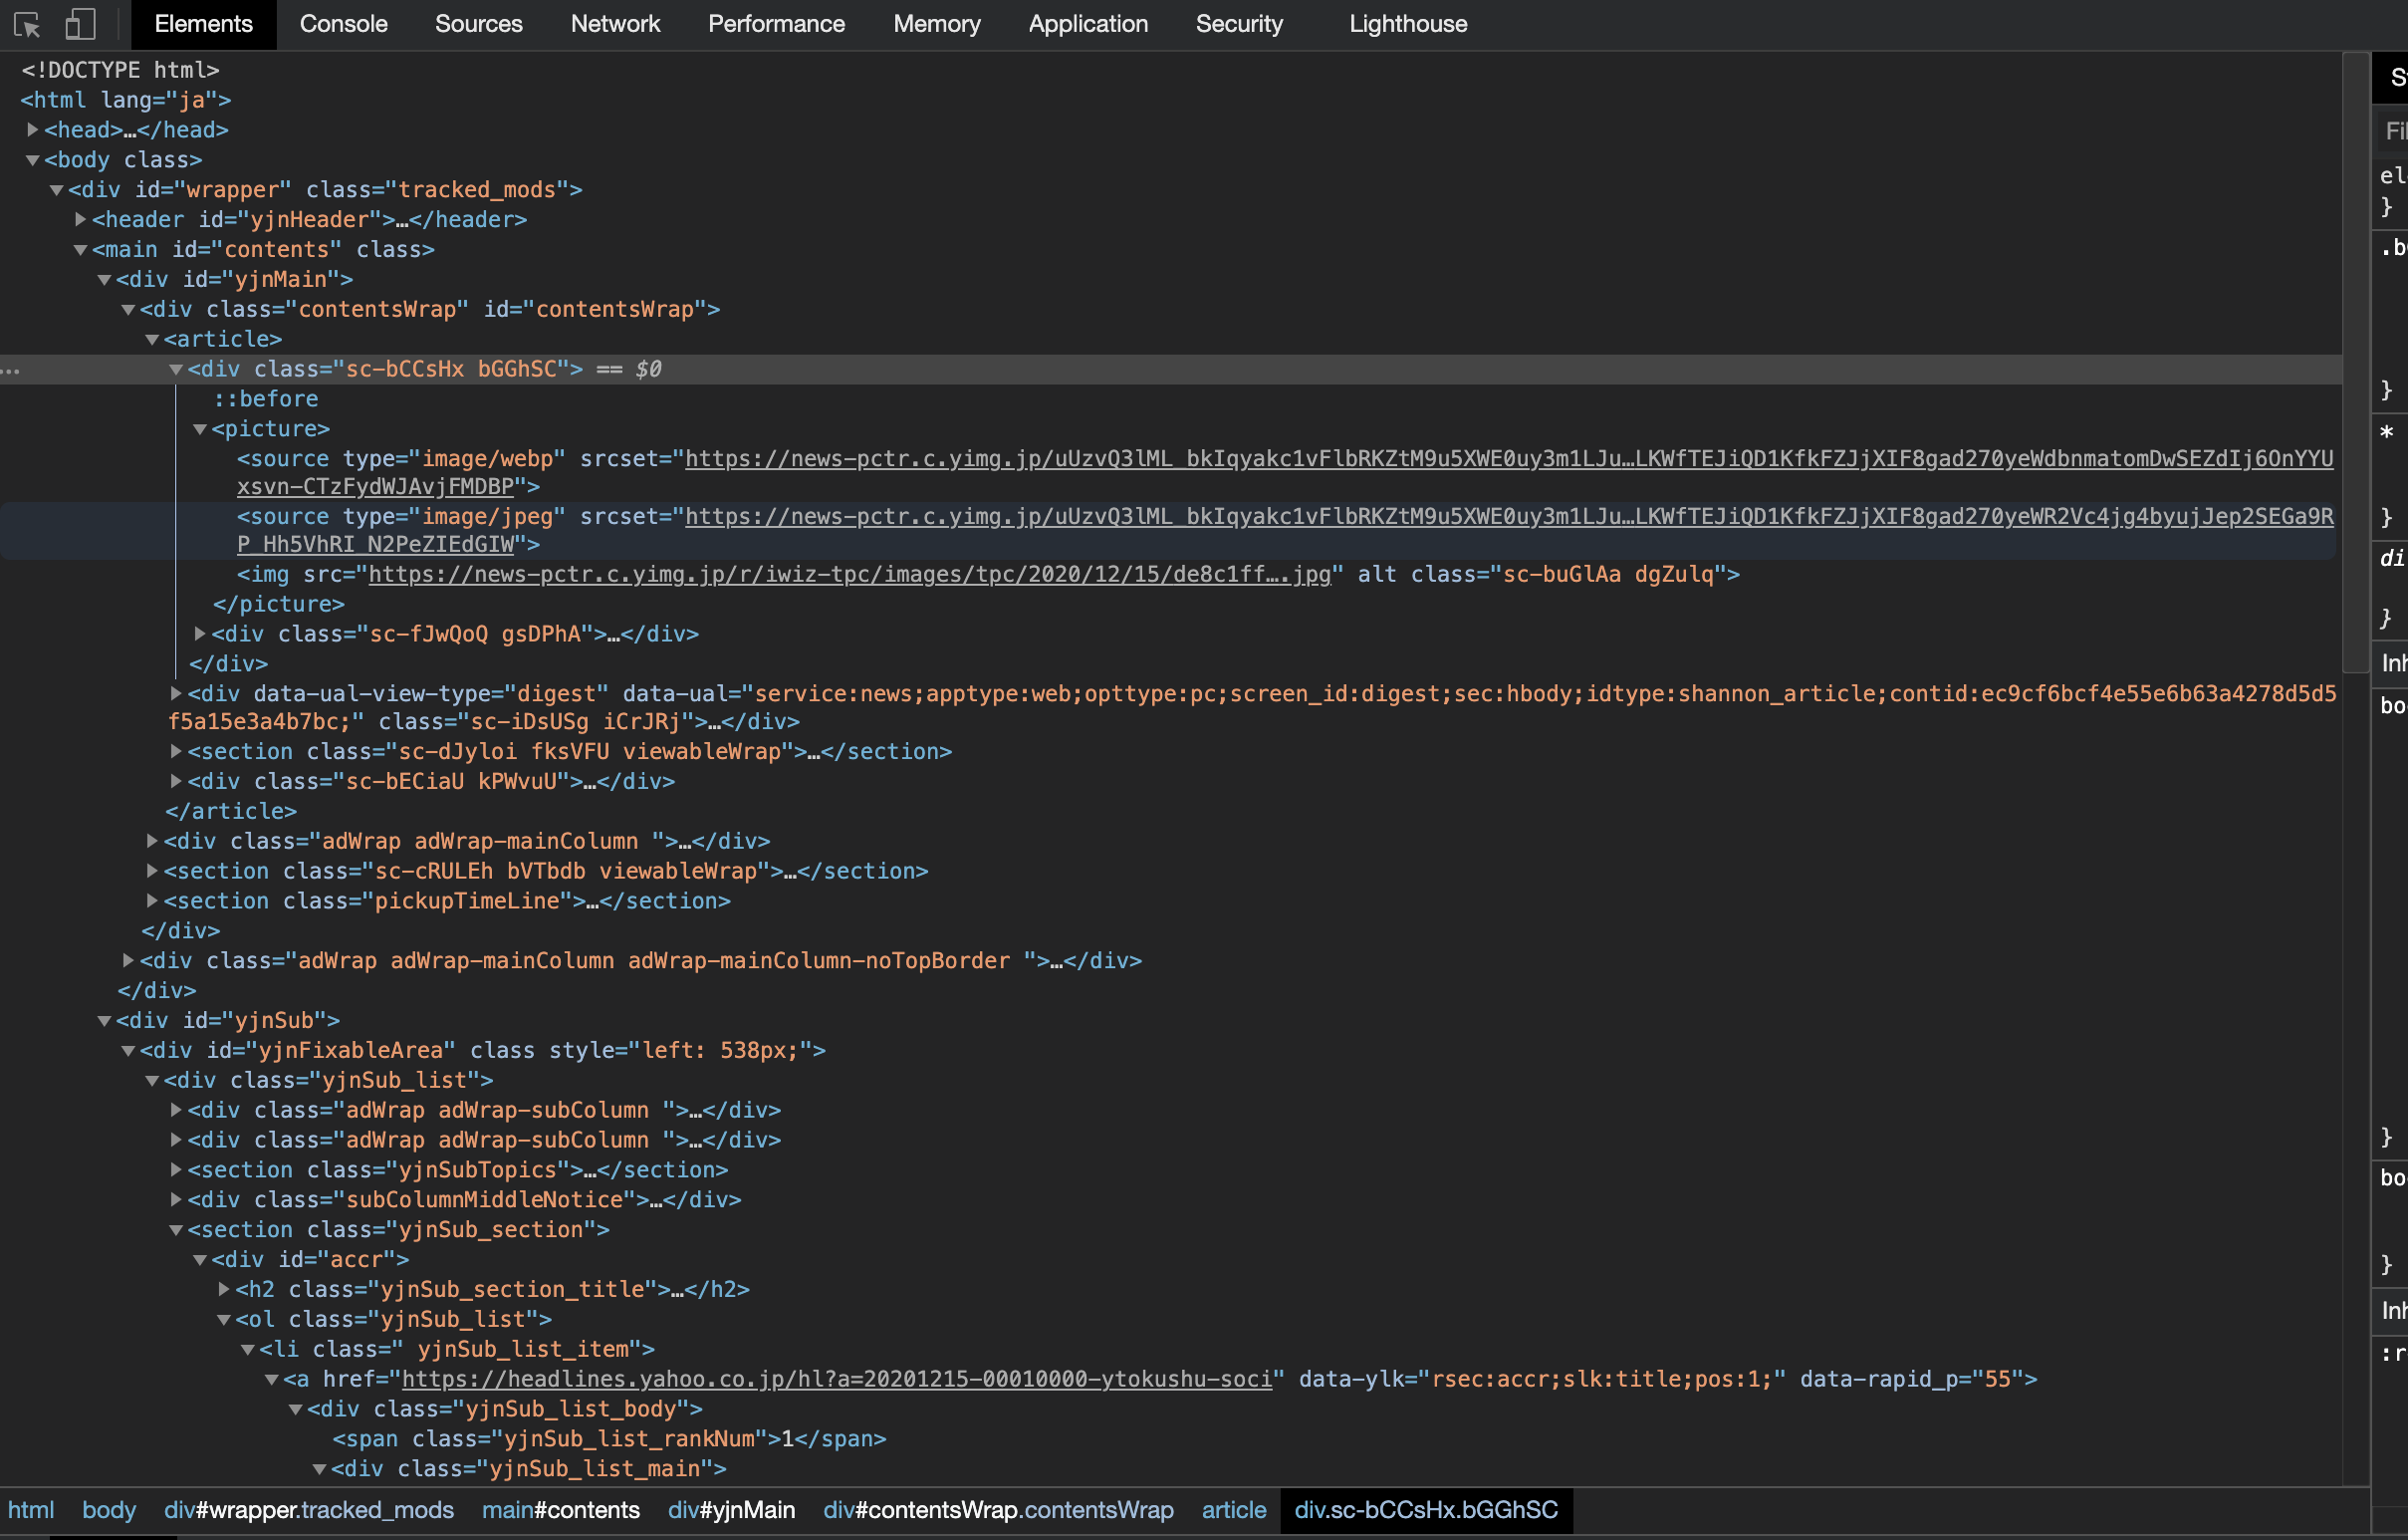Open the Network tab
The image size is (2408, 1540).
pos(615,24)
